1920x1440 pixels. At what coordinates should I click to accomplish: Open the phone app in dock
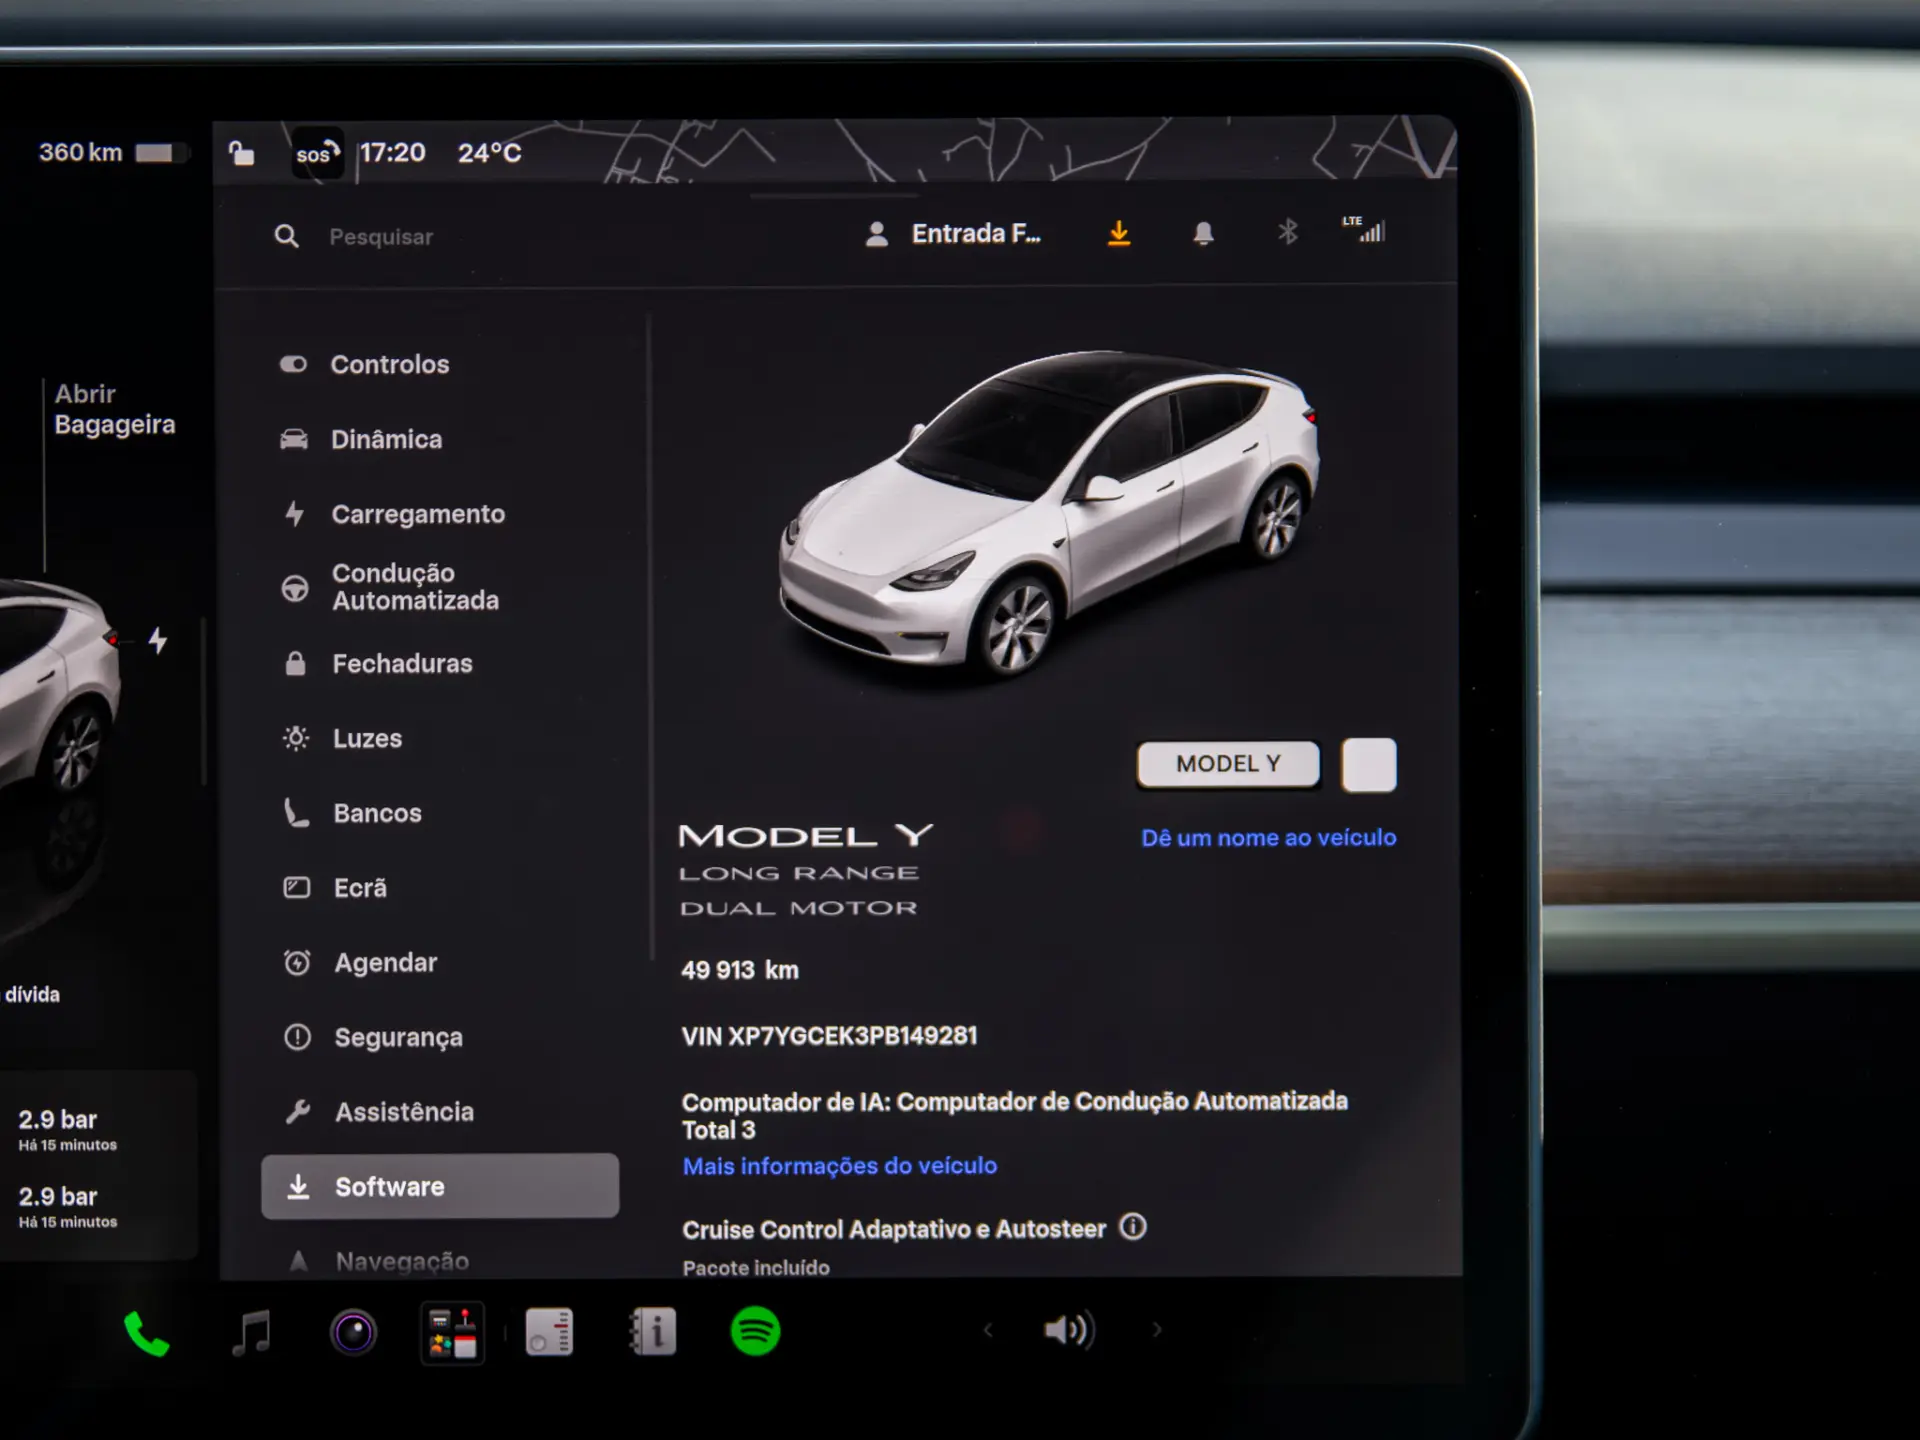coord(146,1333)
